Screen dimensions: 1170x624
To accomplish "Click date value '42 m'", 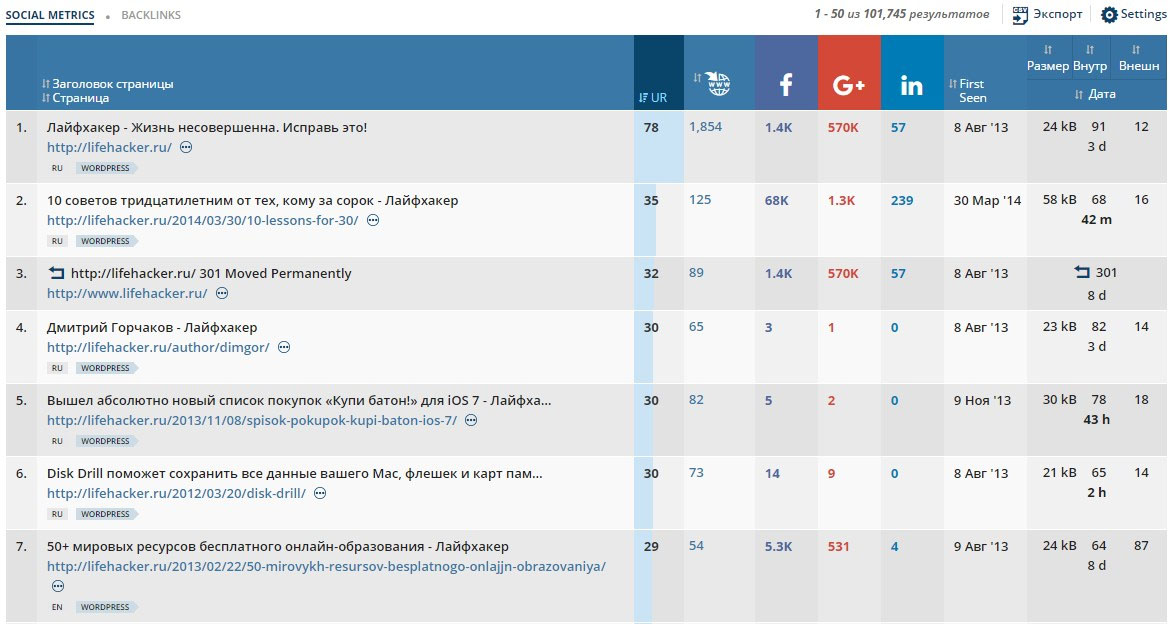I will click(x=1096, y=219).
